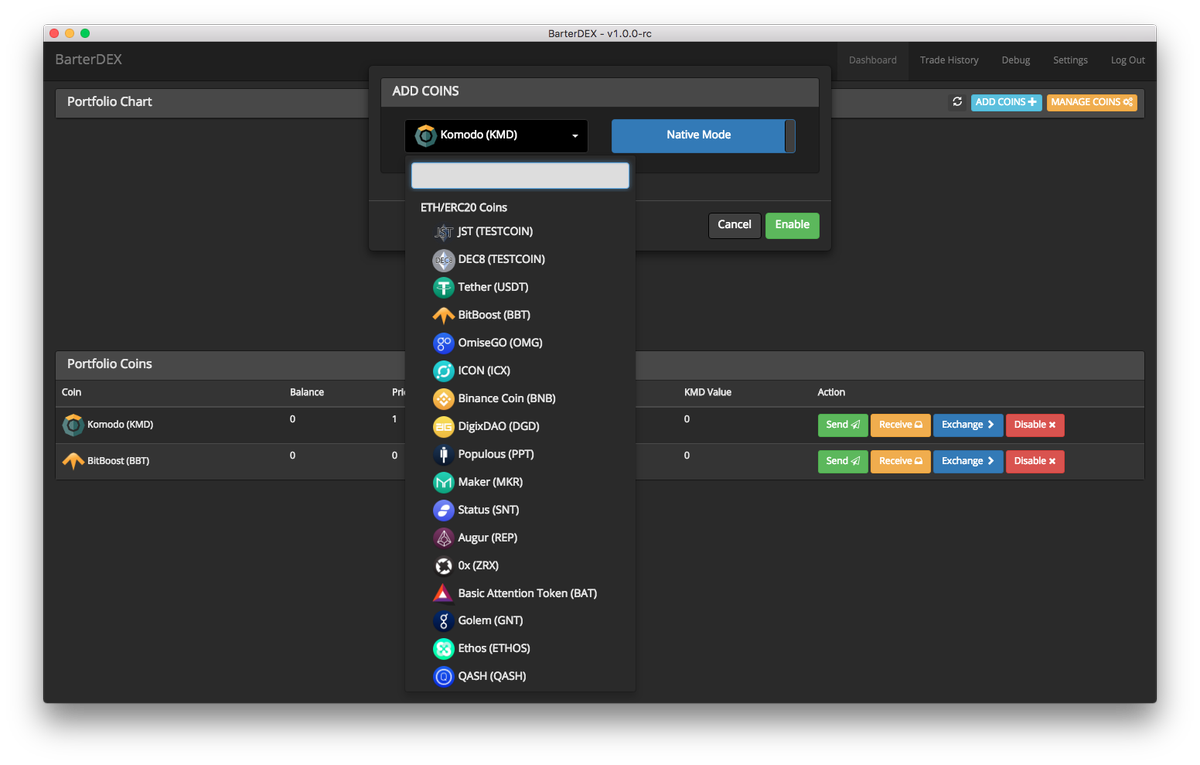Image resolution: width=1200 pixels, height=765 pixels.
Task: Select OmiseGO (OMG) from the list
Action: coord(520,343)
